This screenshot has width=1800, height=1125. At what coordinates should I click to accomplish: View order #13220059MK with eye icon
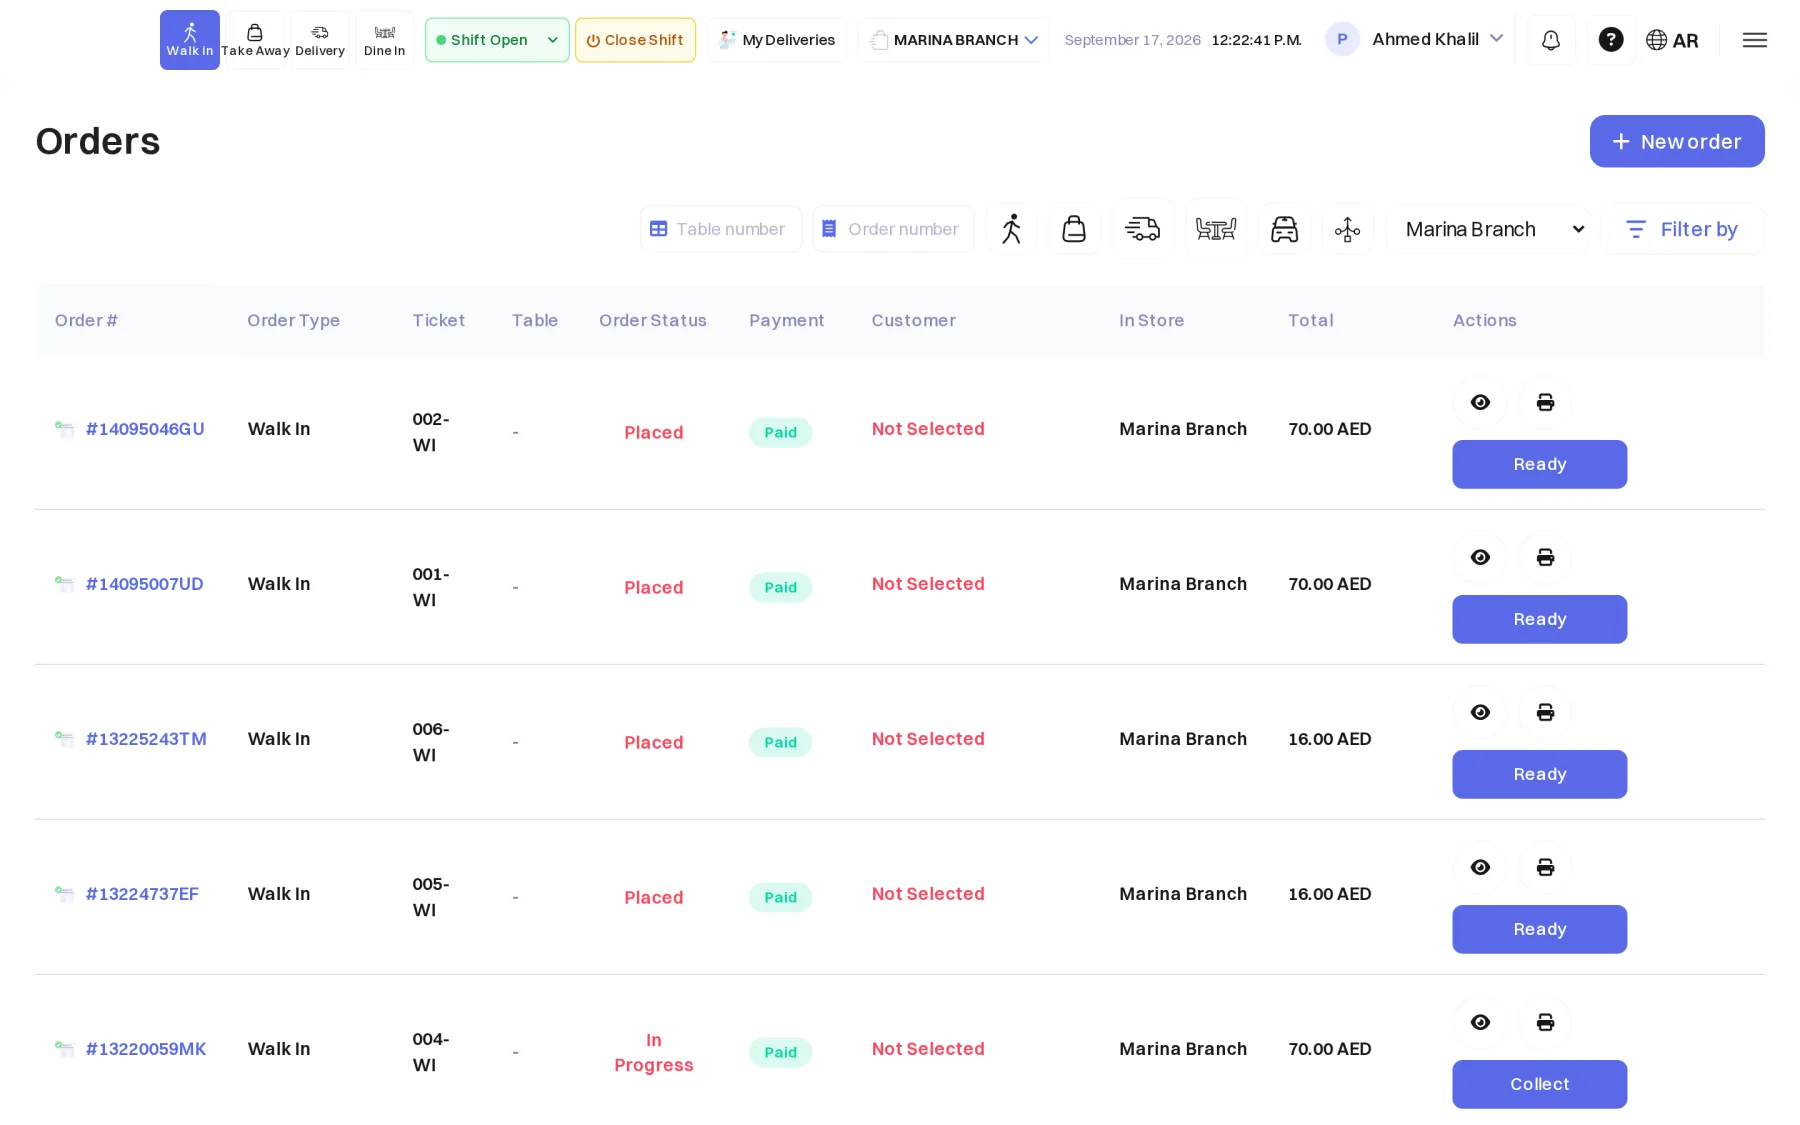tap(1480, 1022)
